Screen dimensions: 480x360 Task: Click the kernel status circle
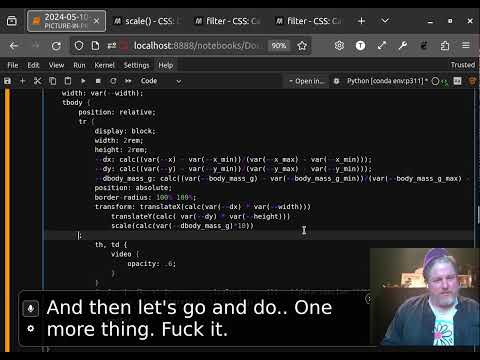[435, 81]
